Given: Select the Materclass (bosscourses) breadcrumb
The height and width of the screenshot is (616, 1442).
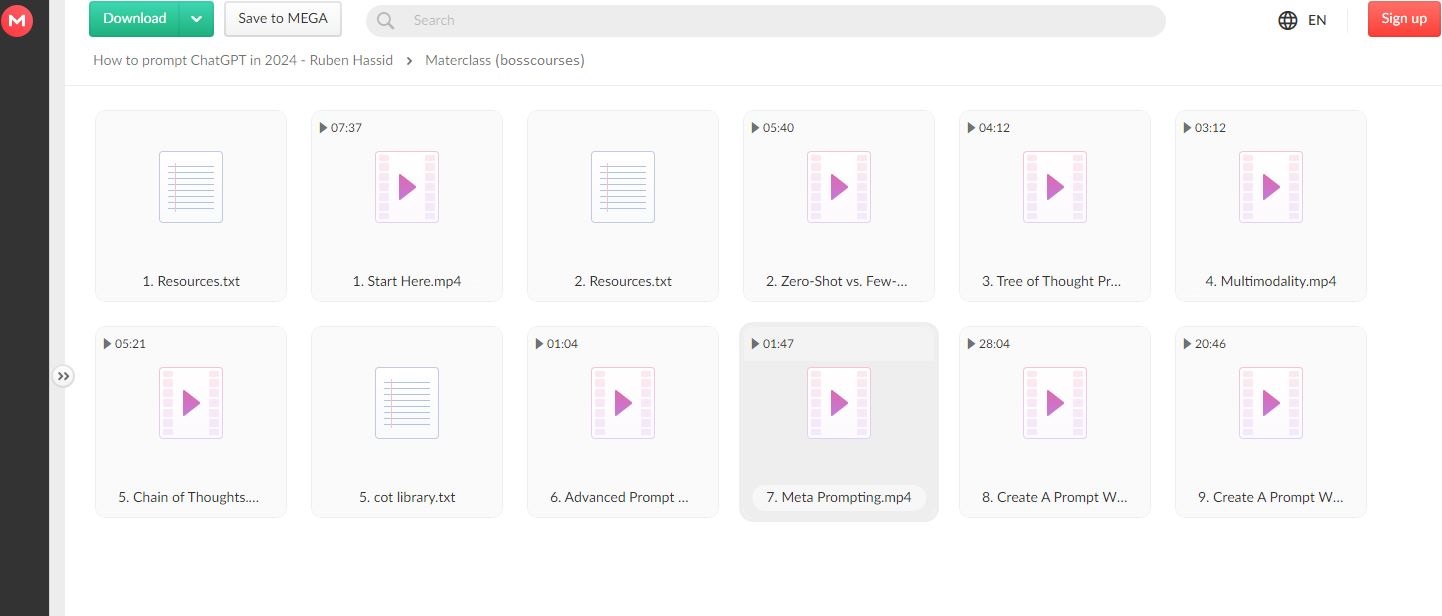Looking at the screenshot, I should coord(505,60).
